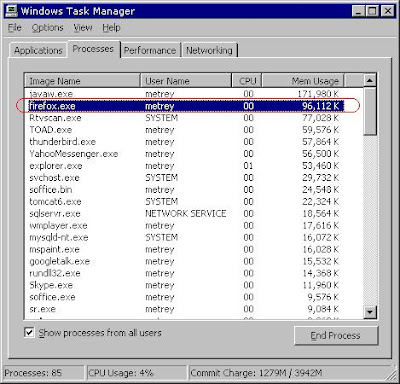Screen dimensions: 400x384
Task: Click the window resize grip corner
Action: point(391,375)
